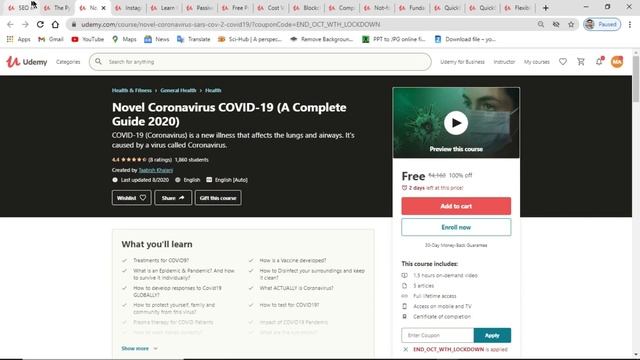The height and width of the screenshot is (360, 640).
Task: Open the PPT to JPG online bookmark
Action: pyautogui.click(x=394, y=39)
